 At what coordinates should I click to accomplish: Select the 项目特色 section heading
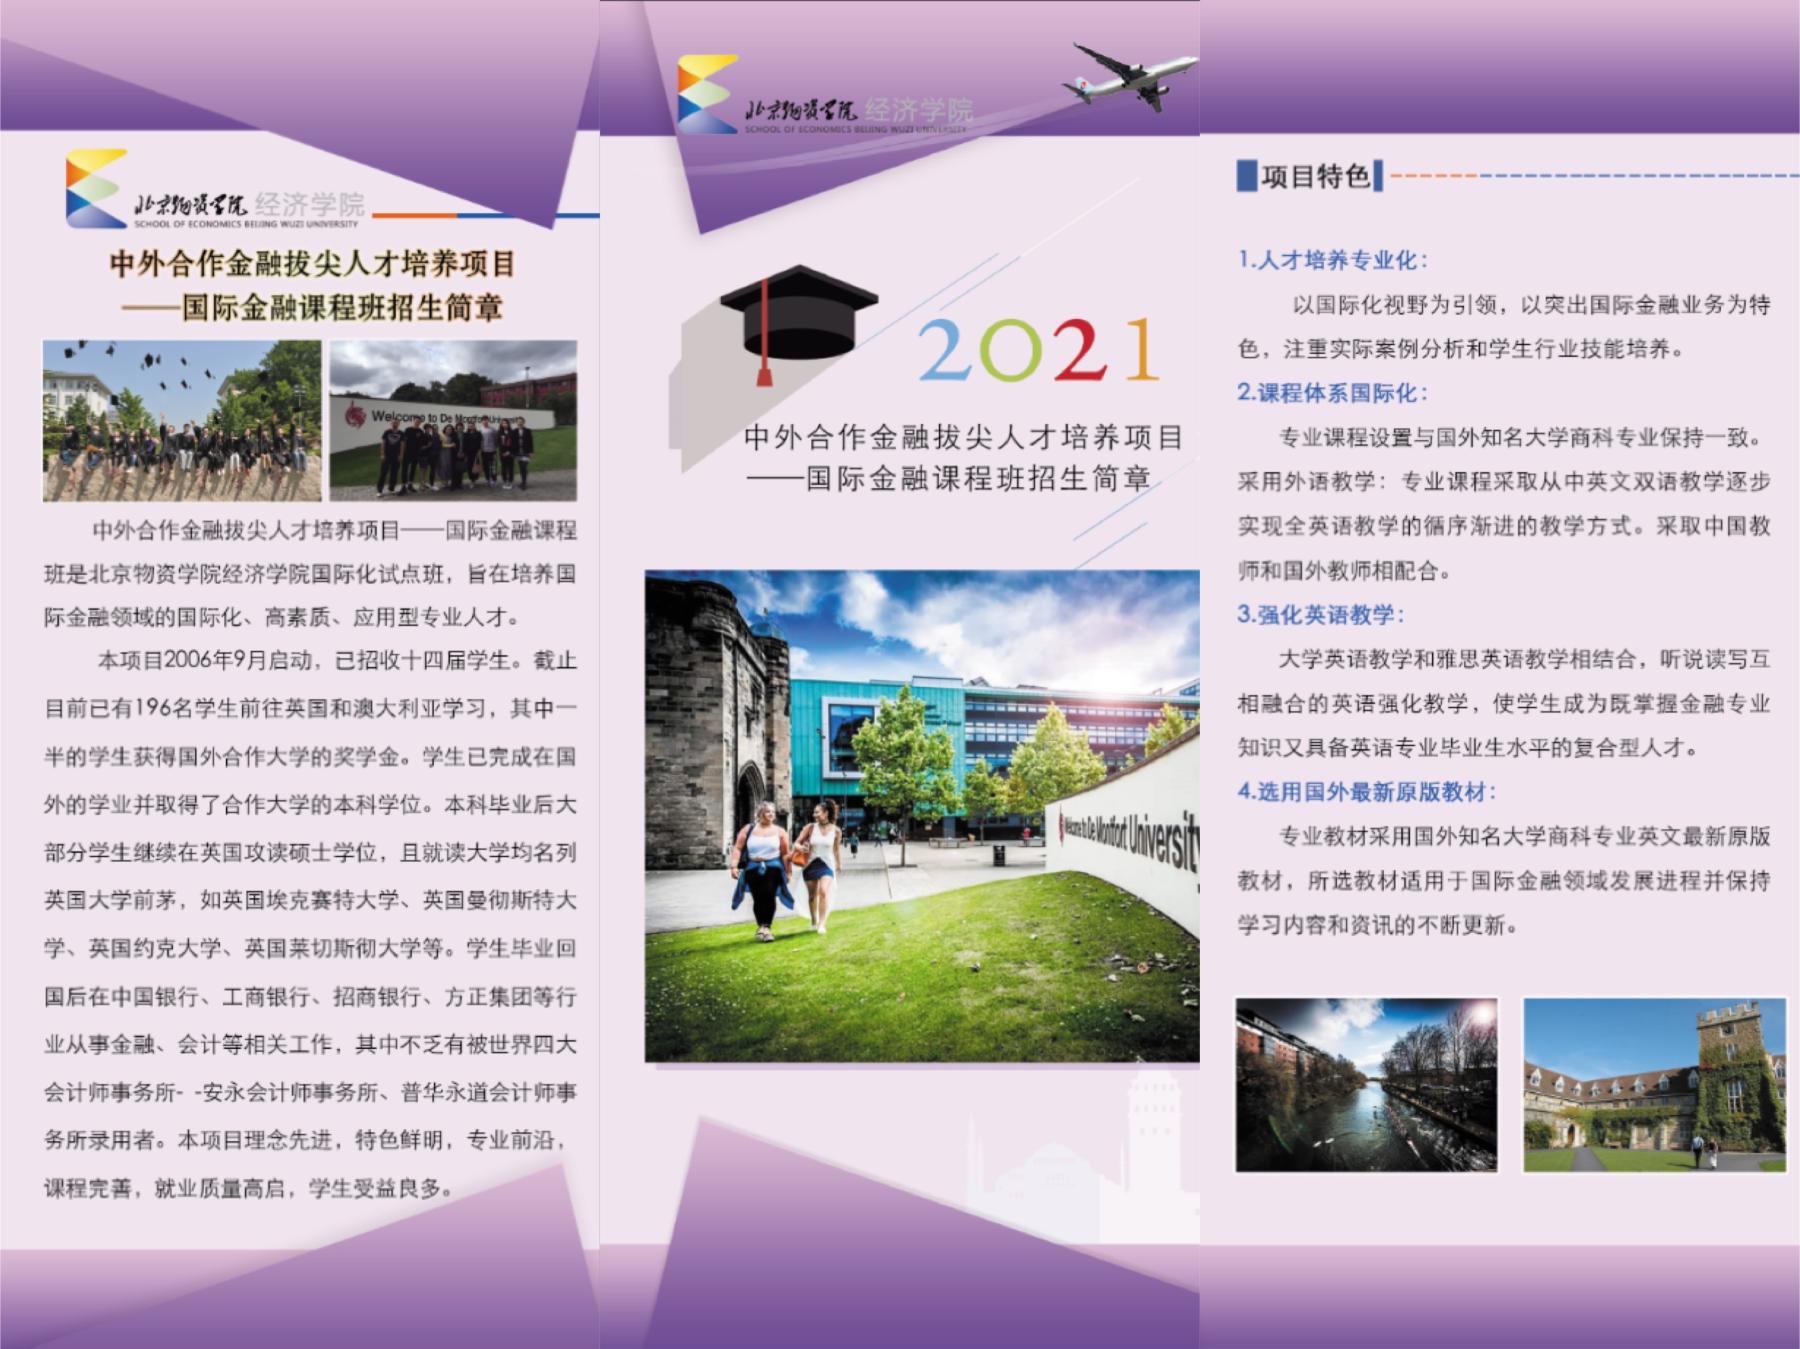click(1314, 177)
